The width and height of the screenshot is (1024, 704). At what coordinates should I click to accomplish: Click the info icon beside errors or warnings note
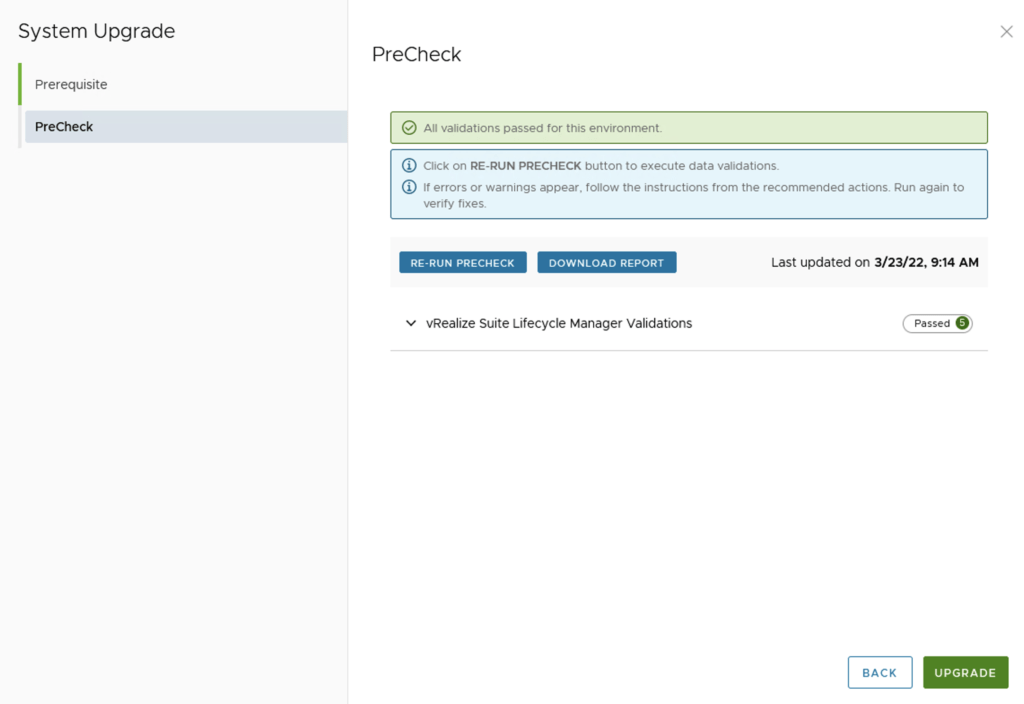coord(409,187)
